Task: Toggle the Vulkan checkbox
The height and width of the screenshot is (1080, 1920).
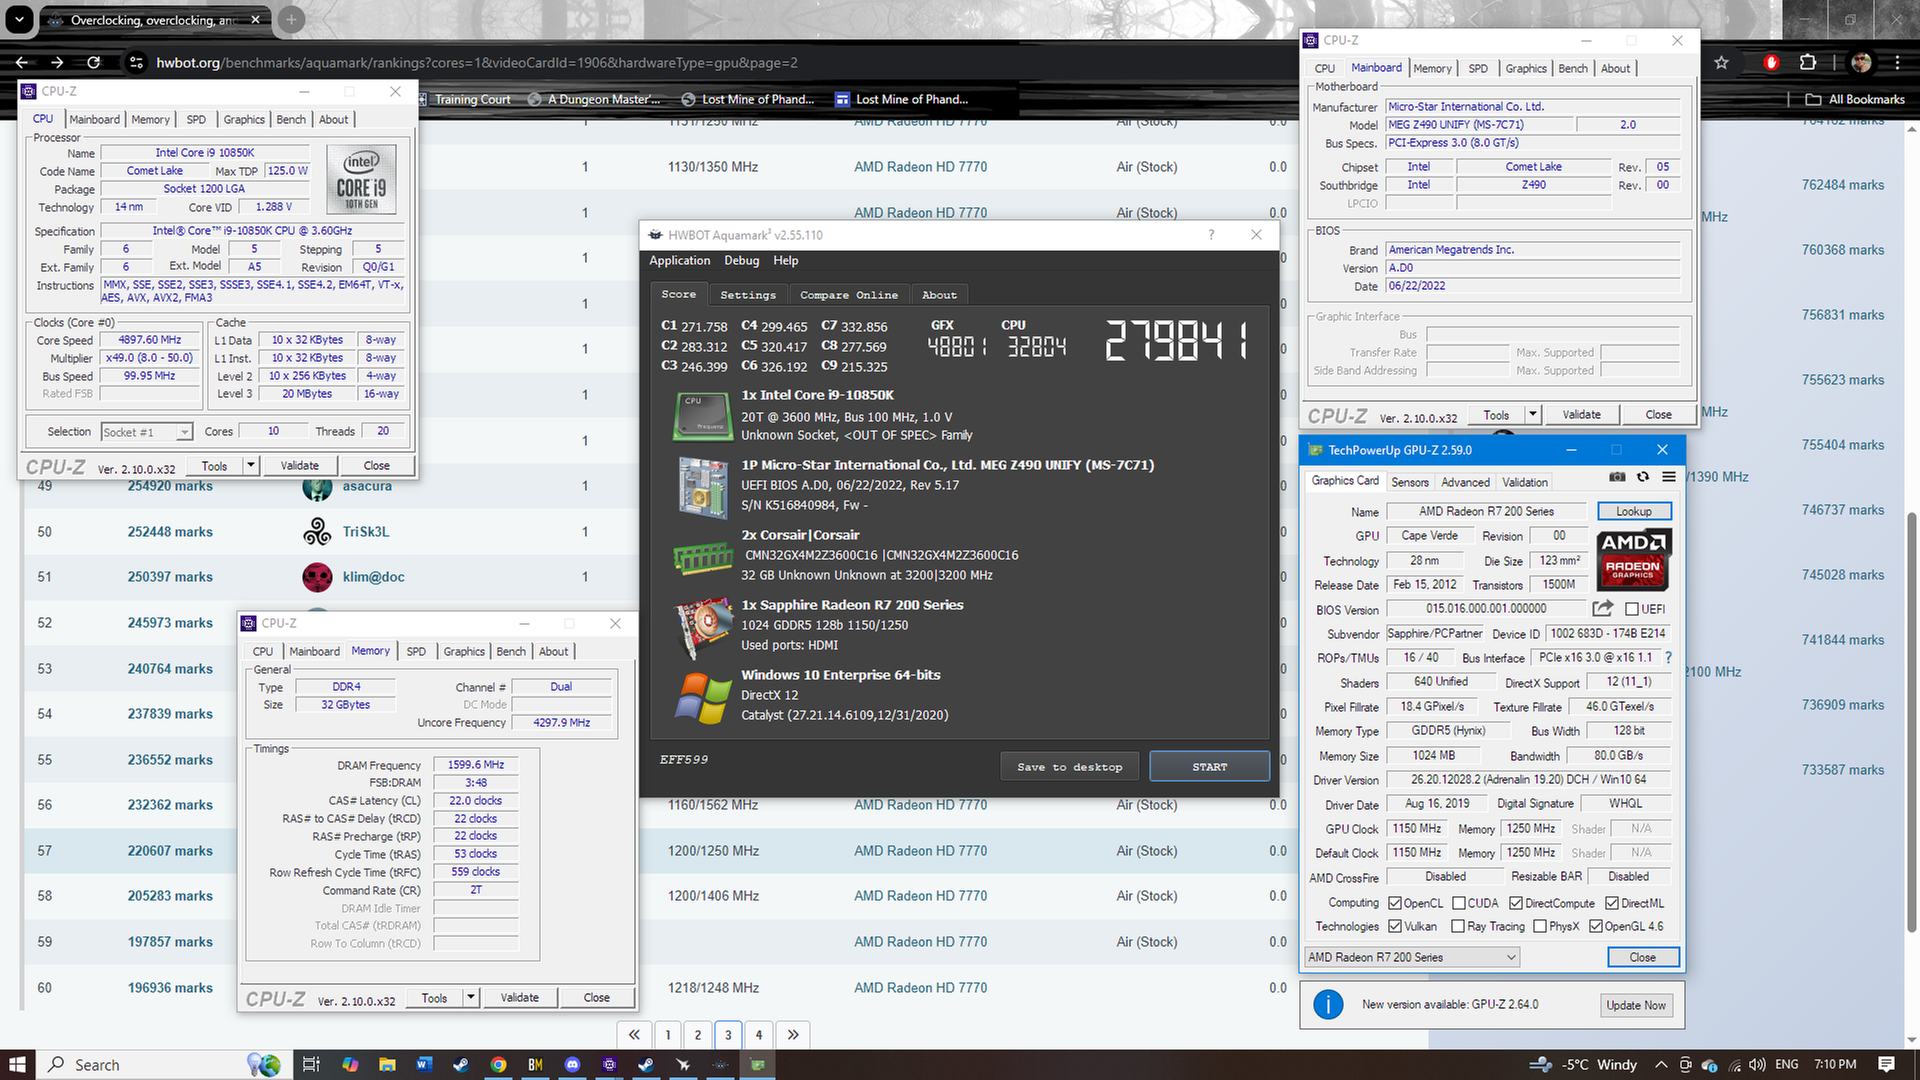Action: click(1395, 926)
